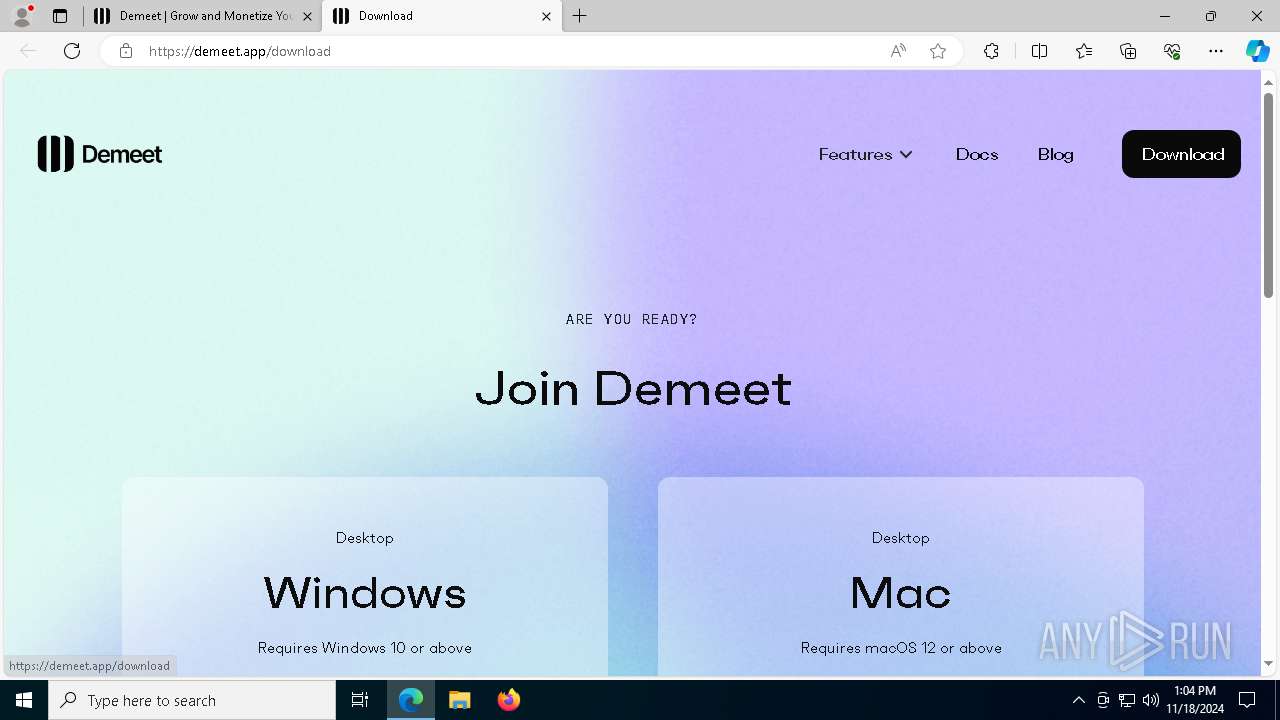Open the Copilot icon

point(1257,51)
